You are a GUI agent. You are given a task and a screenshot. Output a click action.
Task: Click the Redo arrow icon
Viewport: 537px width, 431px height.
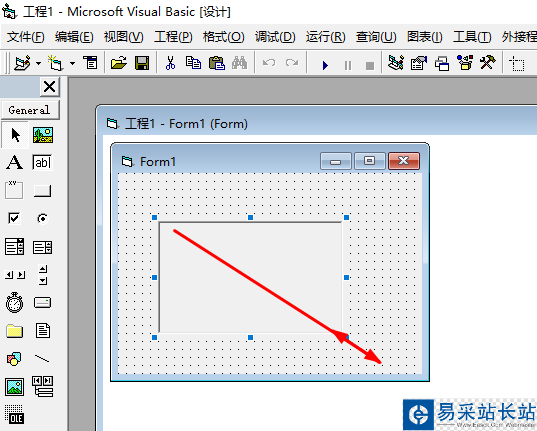coord(292,63)
